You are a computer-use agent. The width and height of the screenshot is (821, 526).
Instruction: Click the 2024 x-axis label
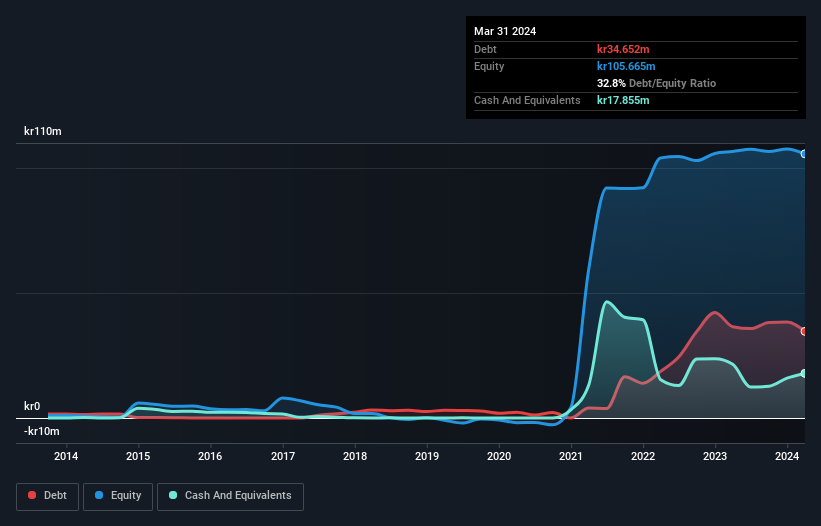787,456
